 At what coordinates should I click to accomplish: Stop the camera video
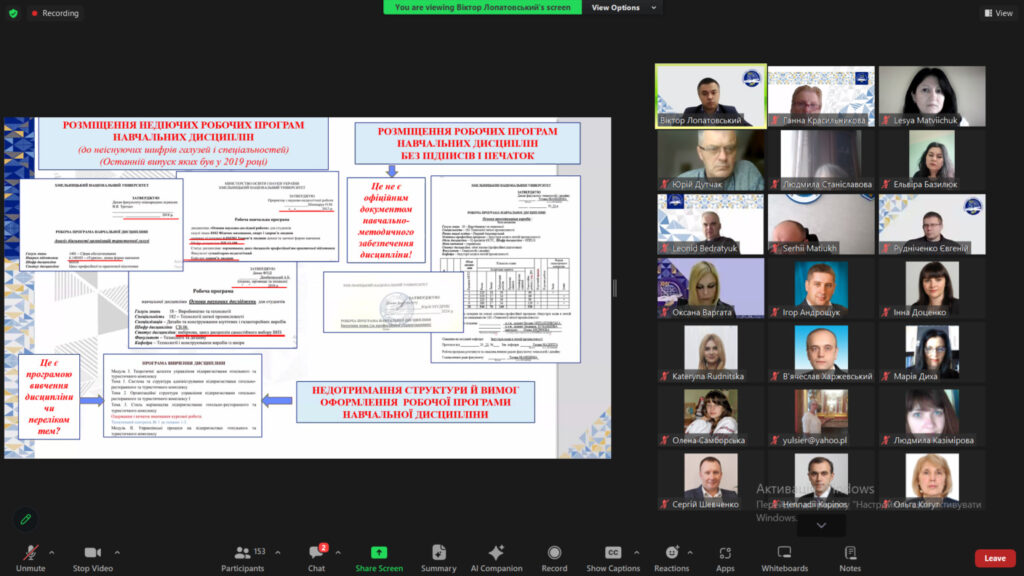coord(93,557)
